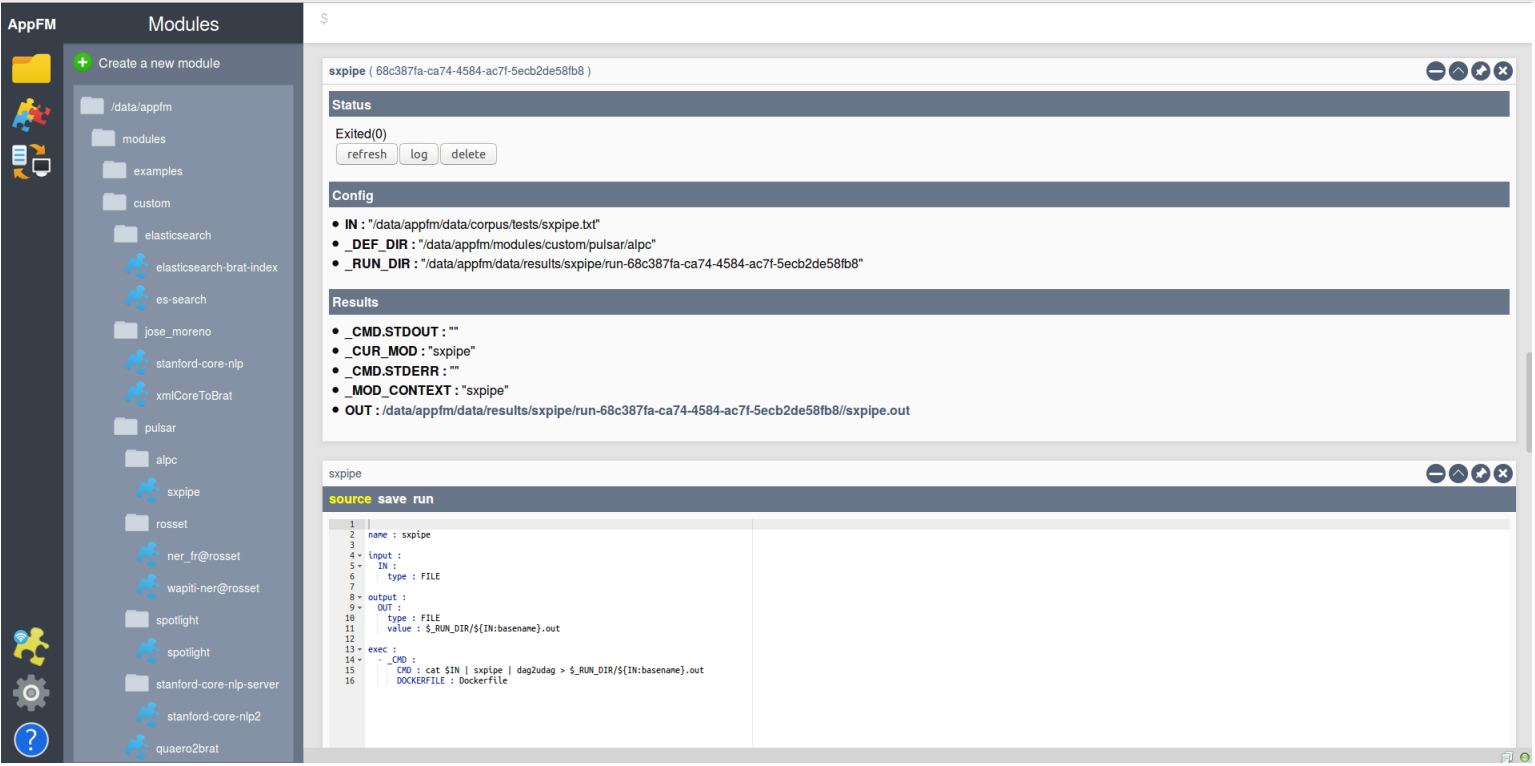Screen dimensions: 1535x766
Task: Select the stanford-core-nlp2 module puzzle icon
Action: tap(148, 715)
